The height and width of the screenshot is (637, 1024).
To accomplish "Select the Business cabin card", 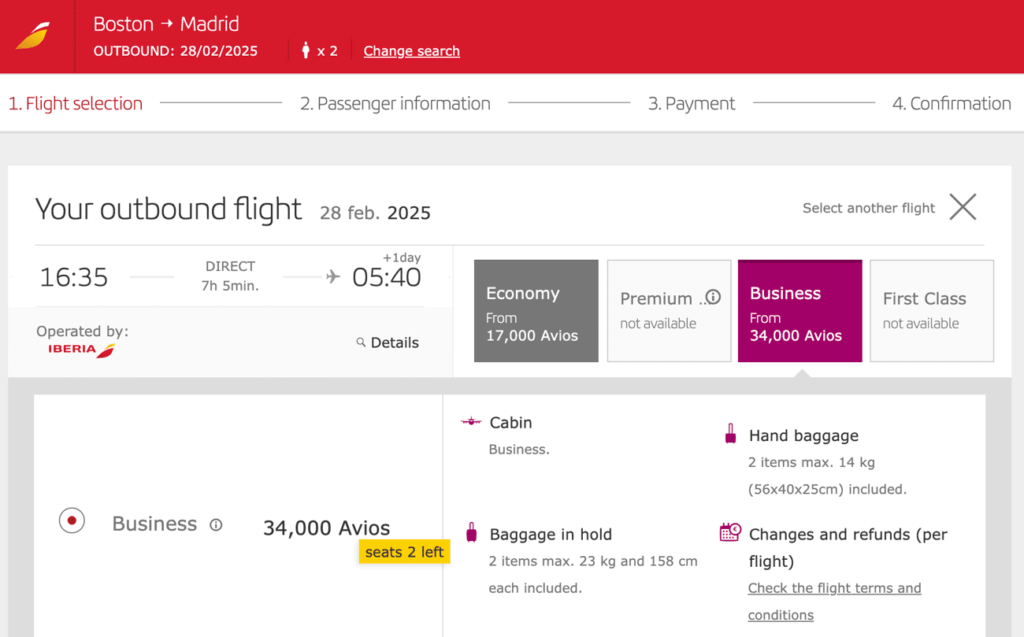I will pyautogui.click(x=799, y=310).
